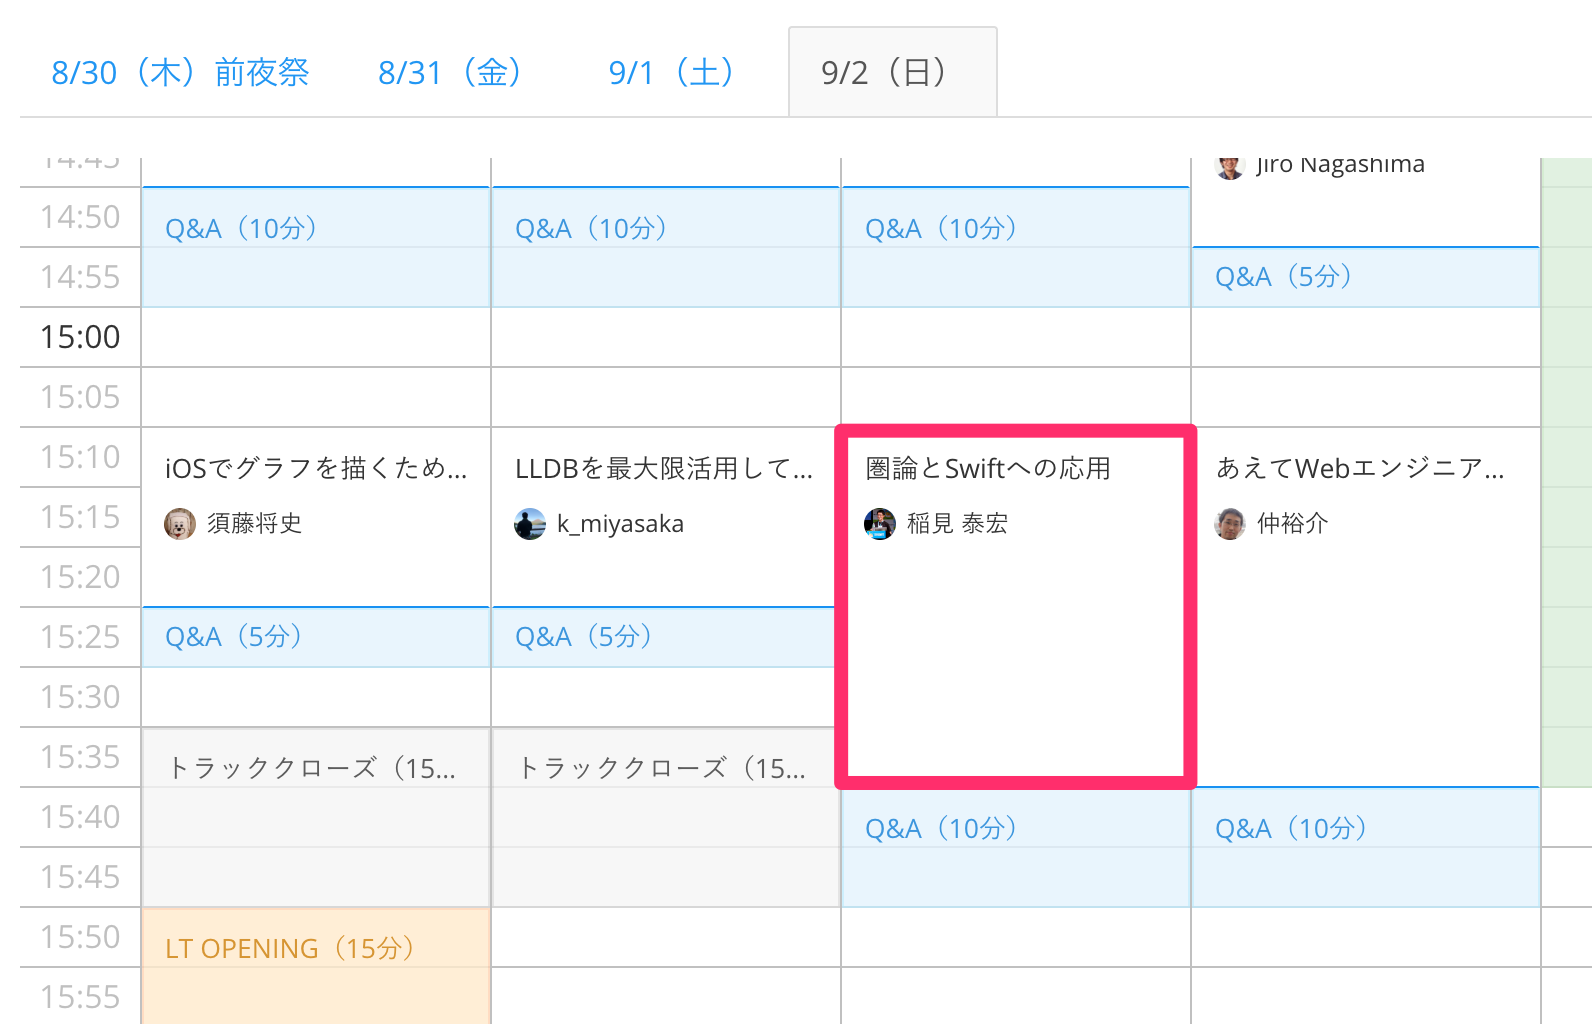Click the Q&A（5分）block at 14:55
Screen dimensions: 1592x1024
[1365, 277]
